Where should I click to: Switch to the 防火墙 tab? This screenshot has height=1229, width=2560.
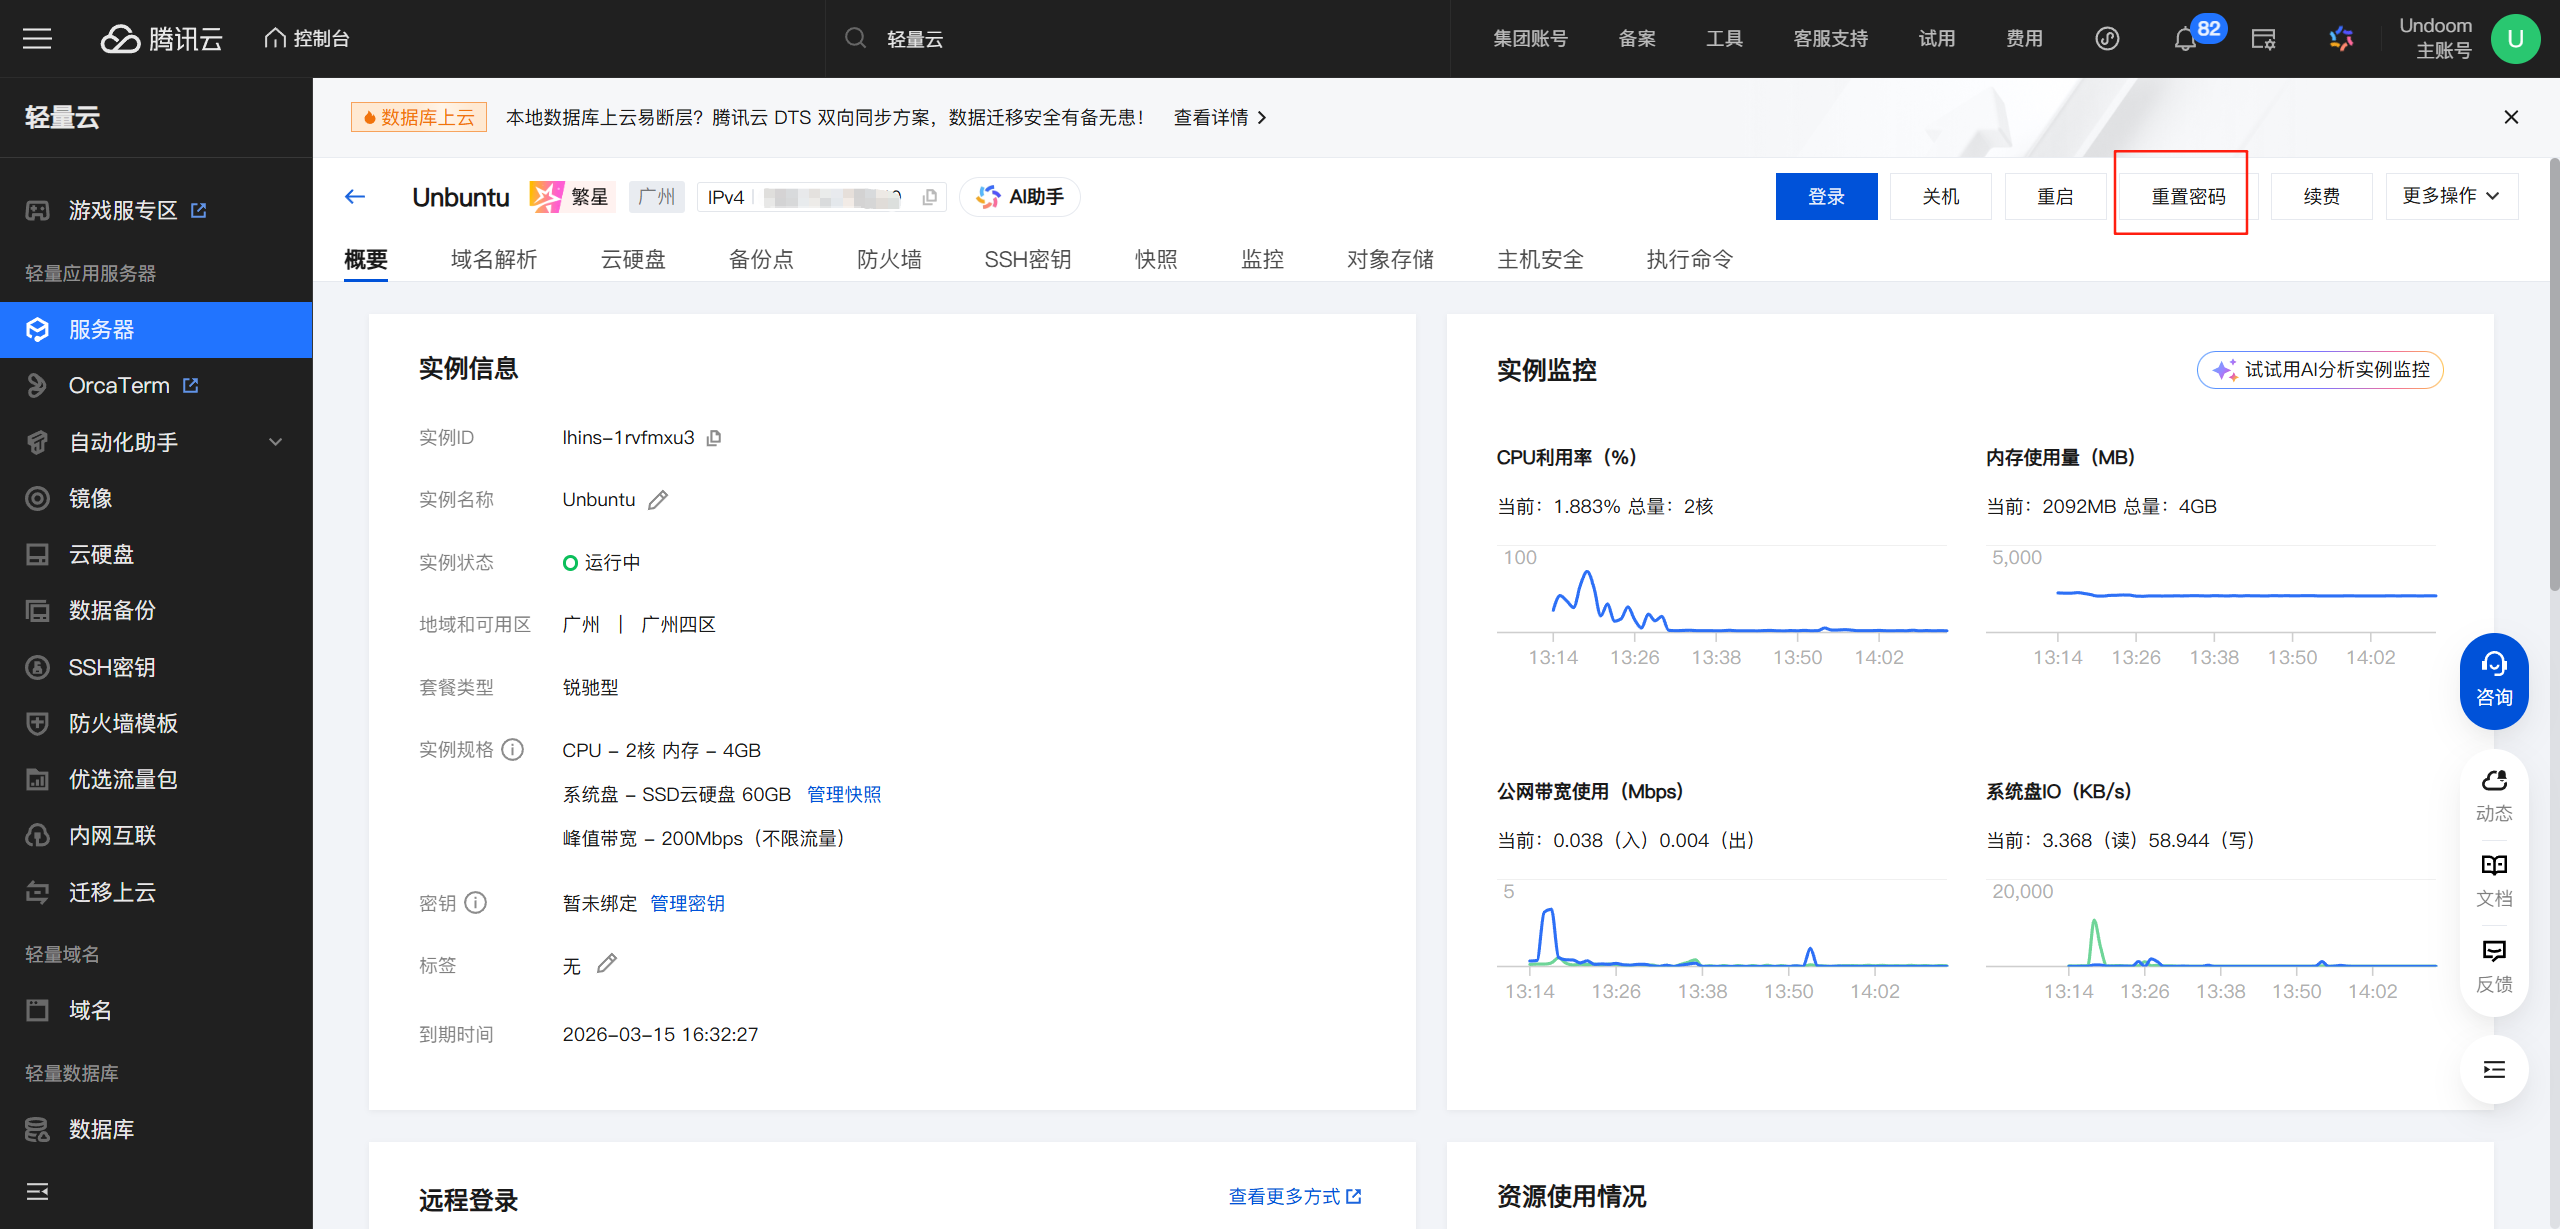point(888,260)
